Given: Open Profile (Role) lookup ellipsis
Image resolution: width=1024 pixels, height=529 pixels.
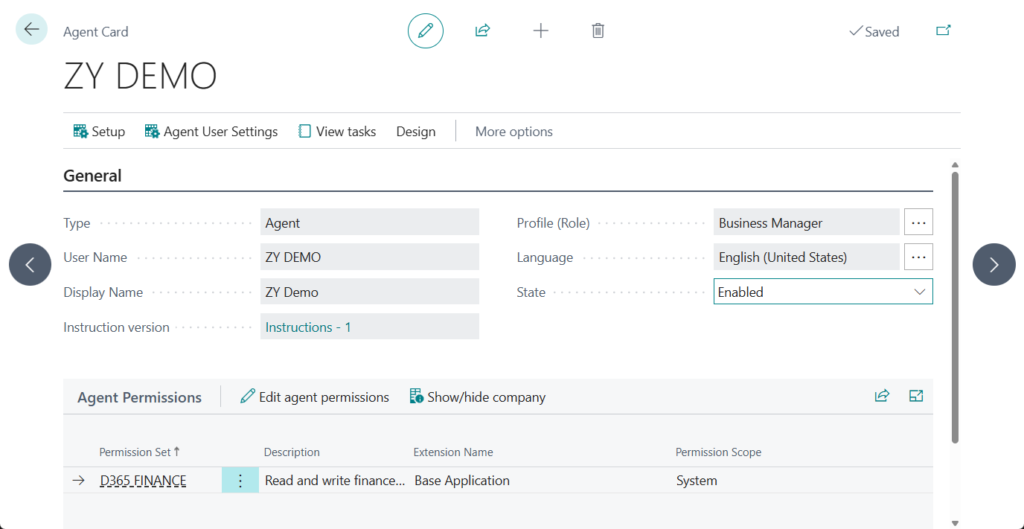Looking at the screenshot, I should coord(918,223).
